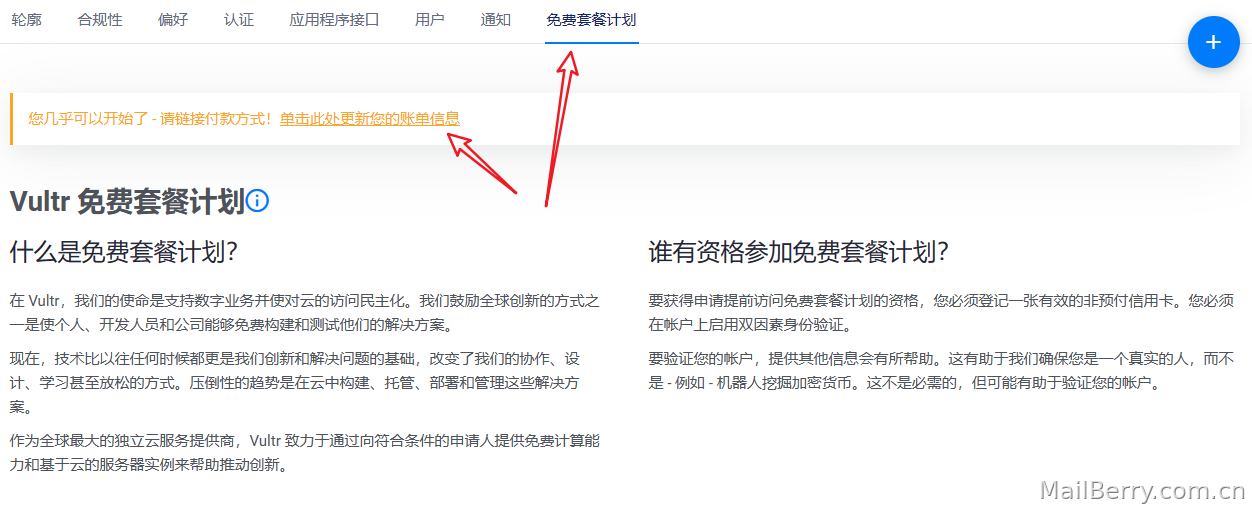Select the 偏好 tab
Viewport: 1252px width, 508px height.
coord(173,20)
